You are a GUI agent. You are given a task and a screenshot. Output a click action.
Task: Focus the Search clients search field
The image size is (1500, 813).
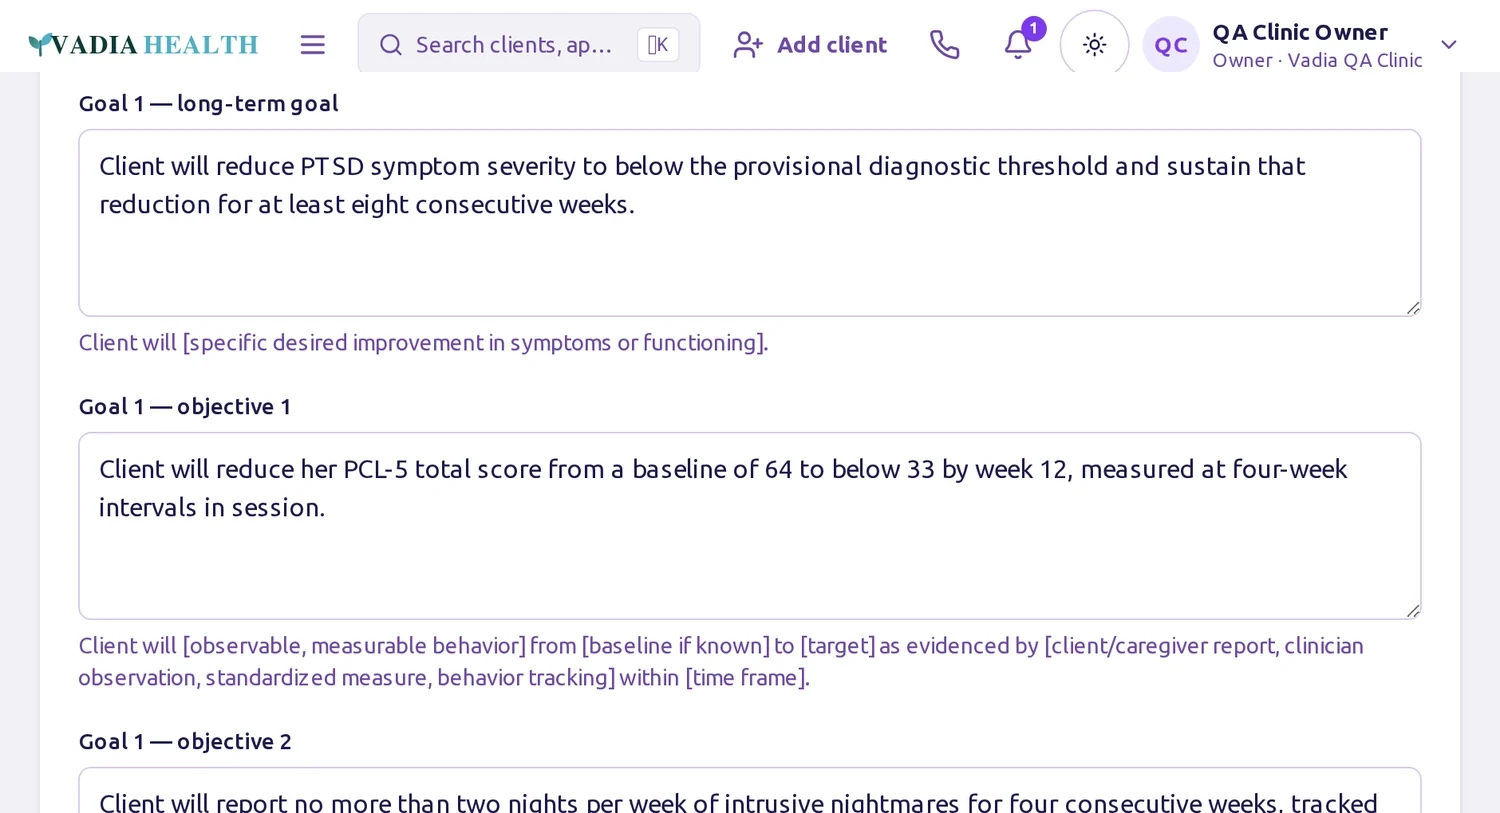[529, 45]
